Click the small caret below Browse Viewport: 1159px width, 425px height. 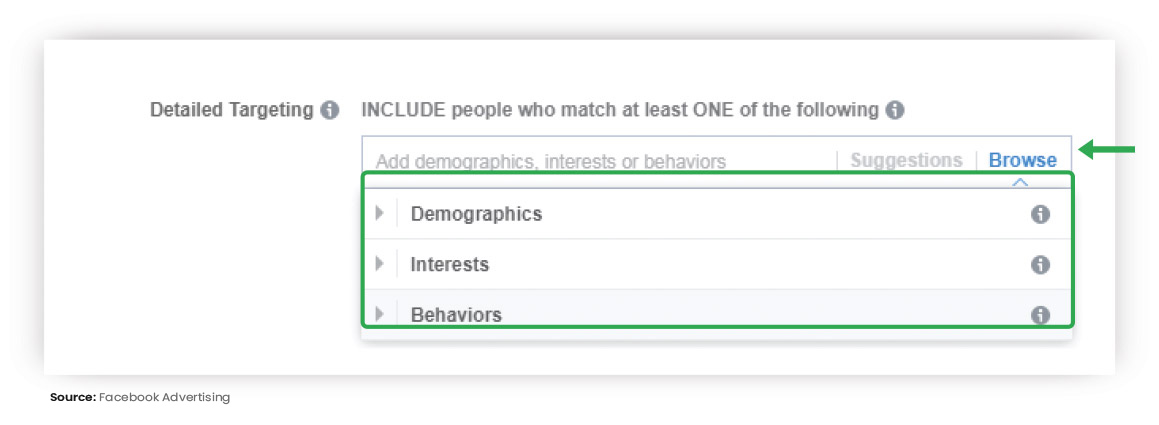tap(1020, 182)
